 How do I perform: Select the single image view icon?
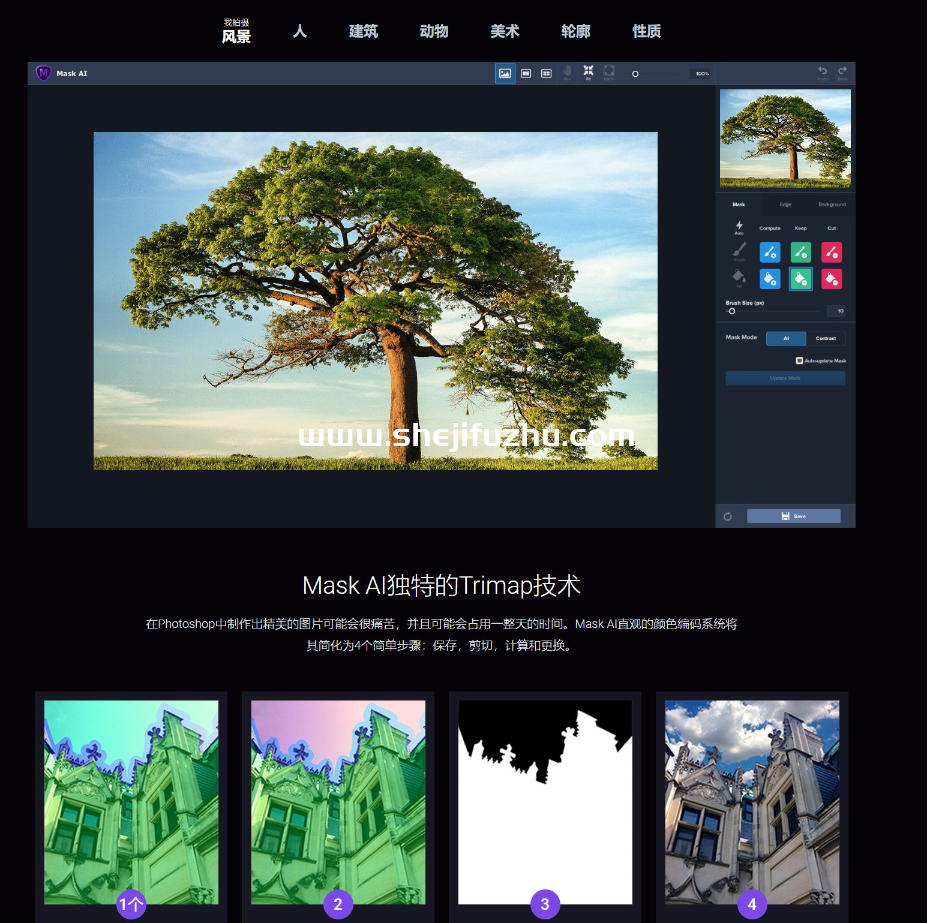[505, 73]
